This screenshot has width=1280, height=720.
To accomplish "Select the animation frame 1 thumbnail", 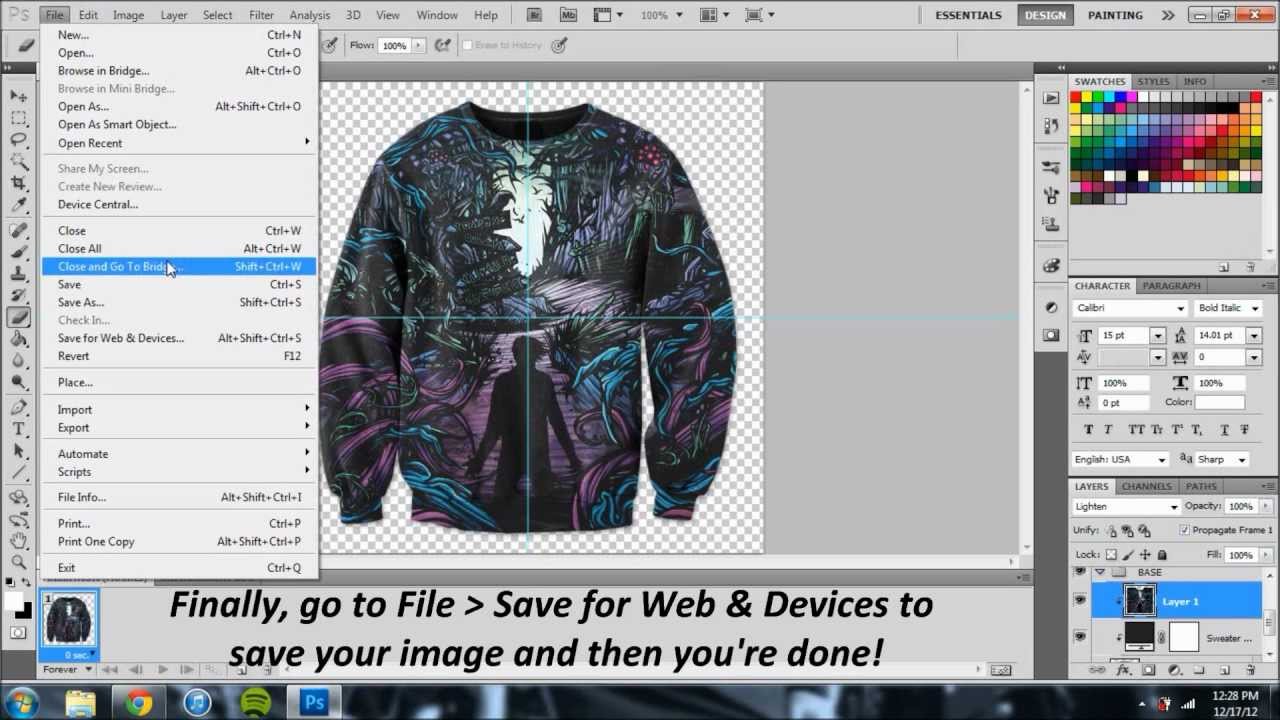I will point(70,620).
